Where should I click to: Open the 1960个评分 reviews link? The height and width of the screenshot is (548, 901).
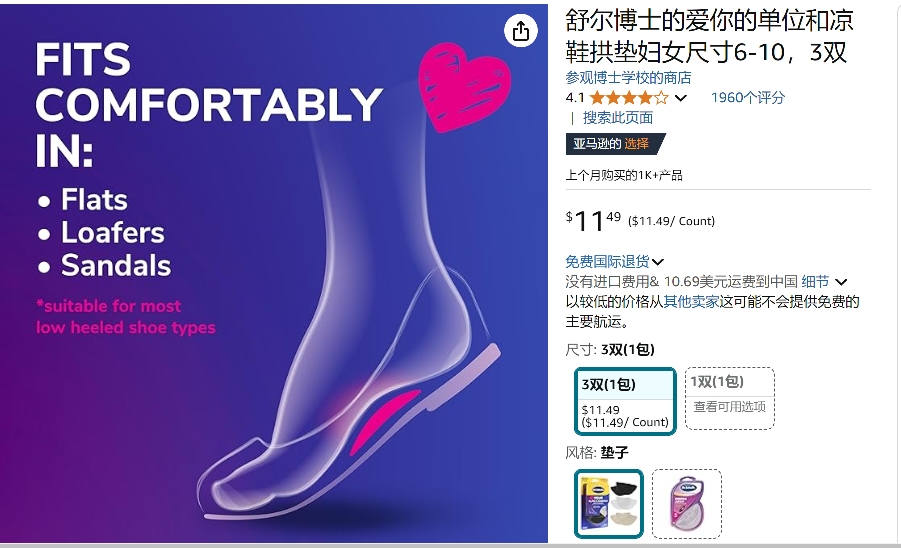(748, 98)
